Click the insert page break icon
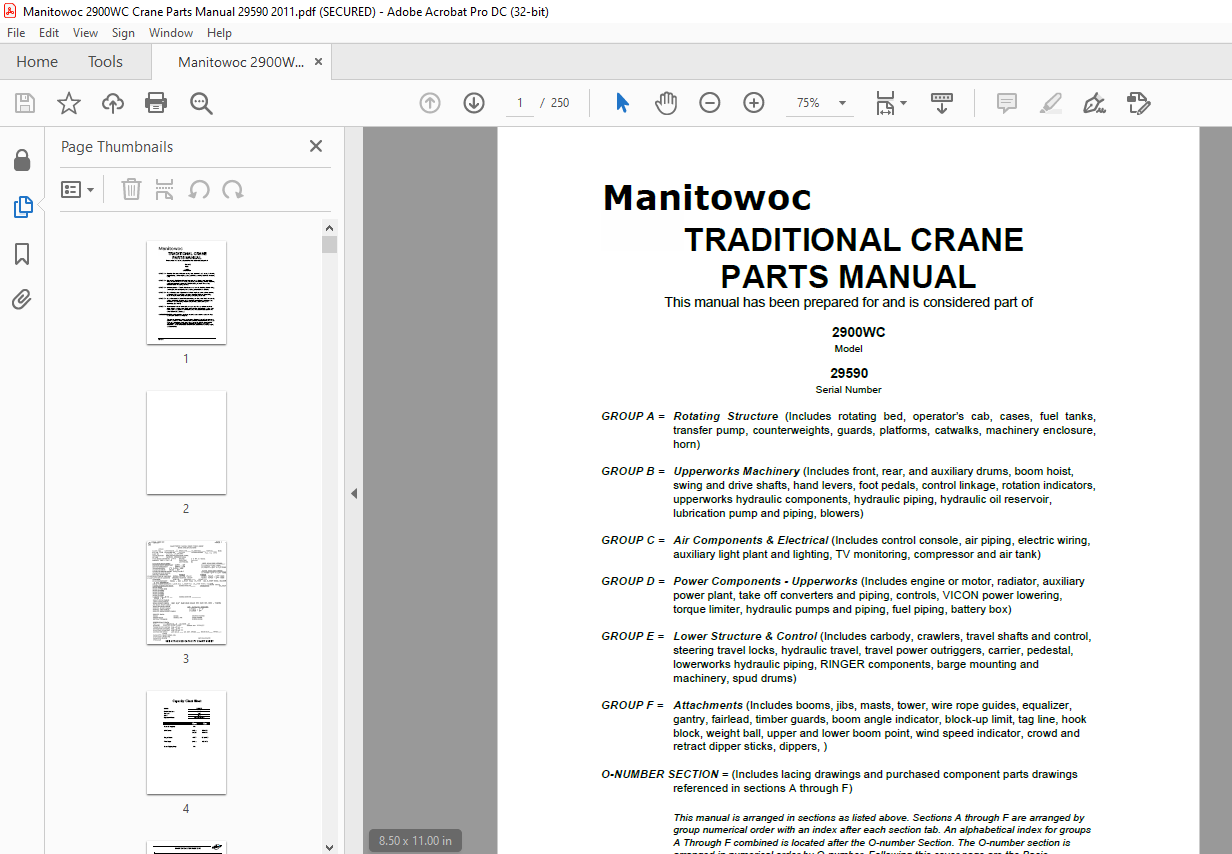The width and height of the screenshot is (1232, 854). point(165,189)
